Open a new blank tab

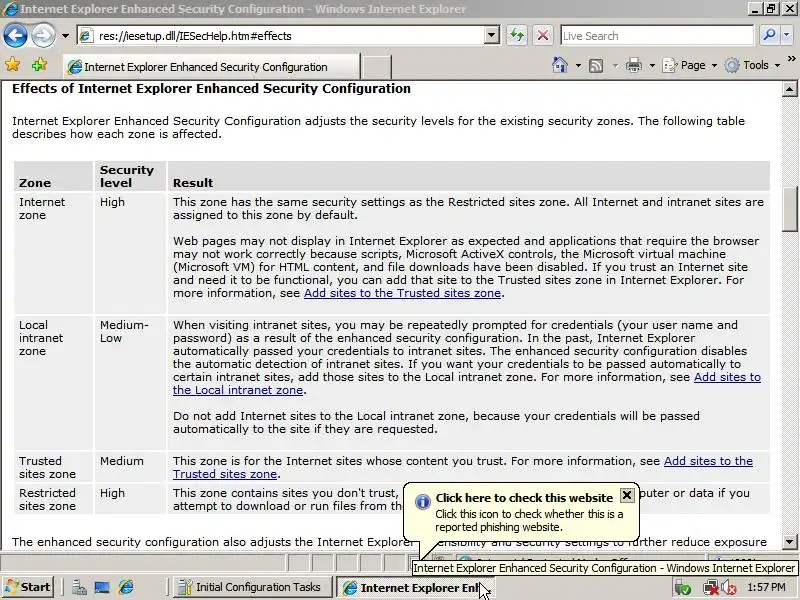(x=377, y=67)
